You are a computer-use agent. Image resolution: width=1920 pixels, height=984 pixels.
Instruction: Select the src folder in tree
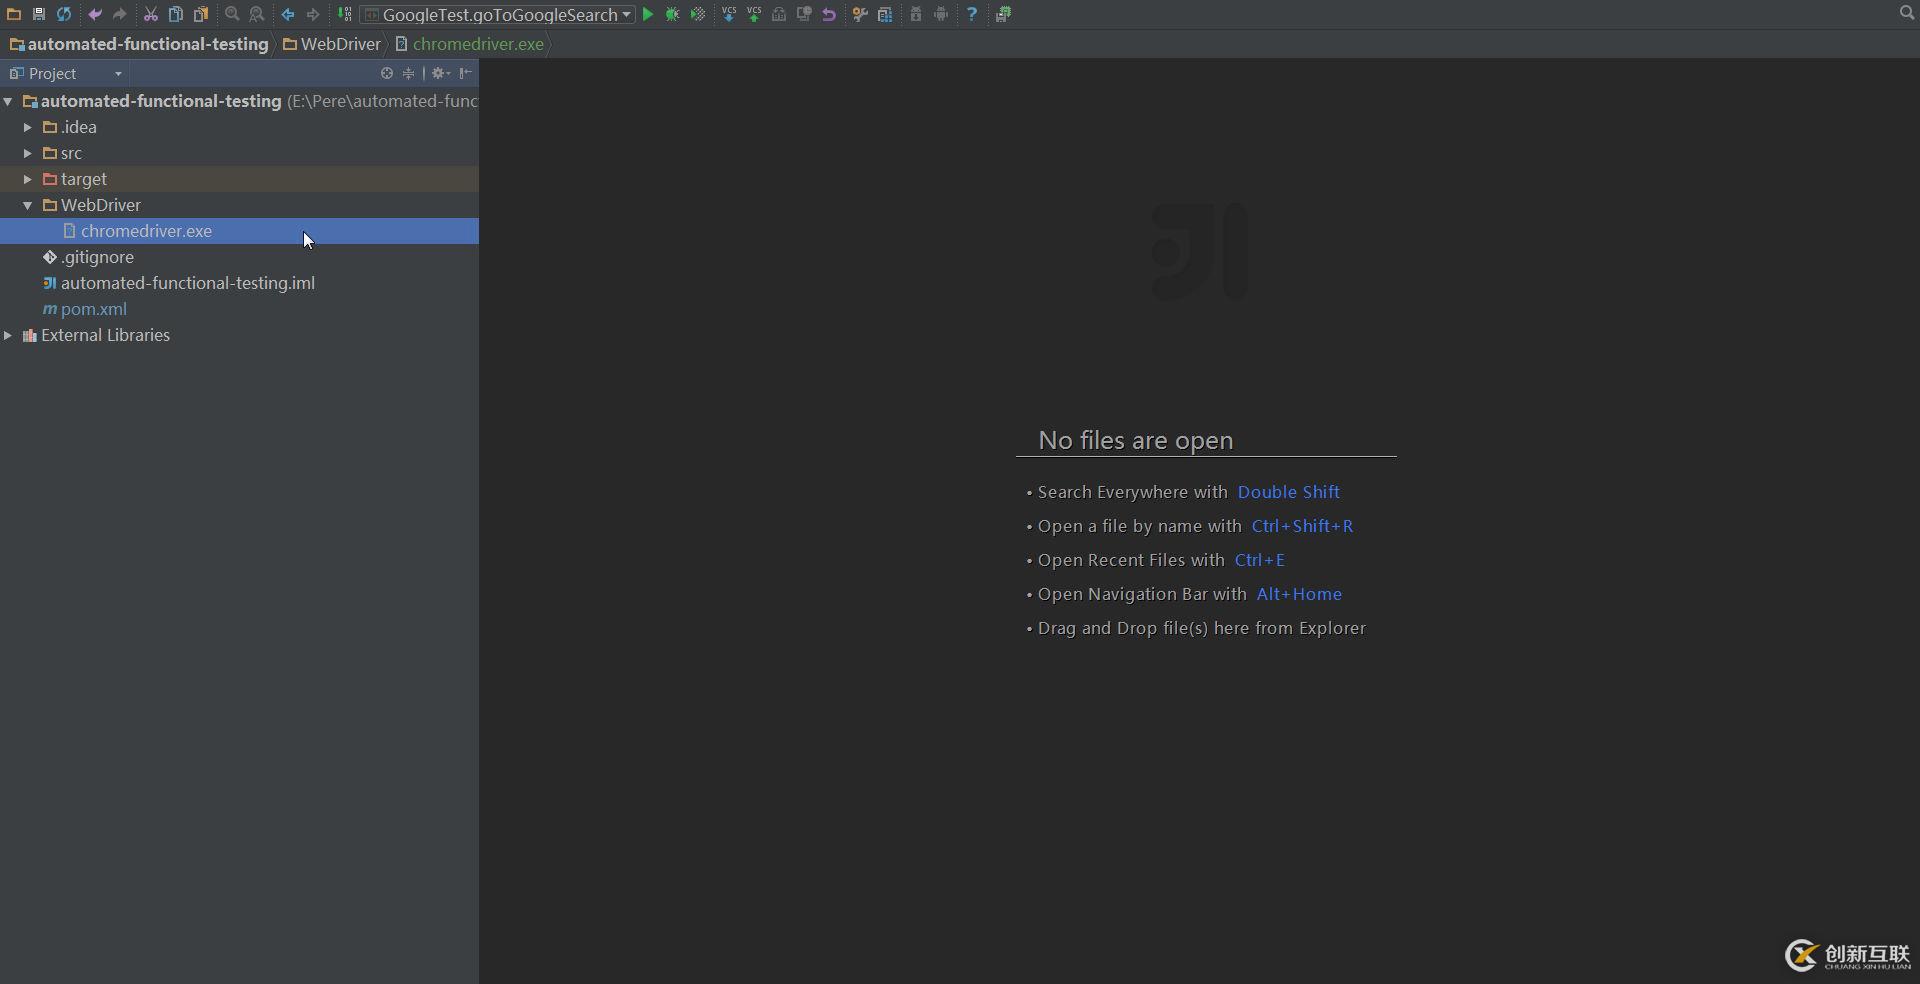tap(63, 153)
